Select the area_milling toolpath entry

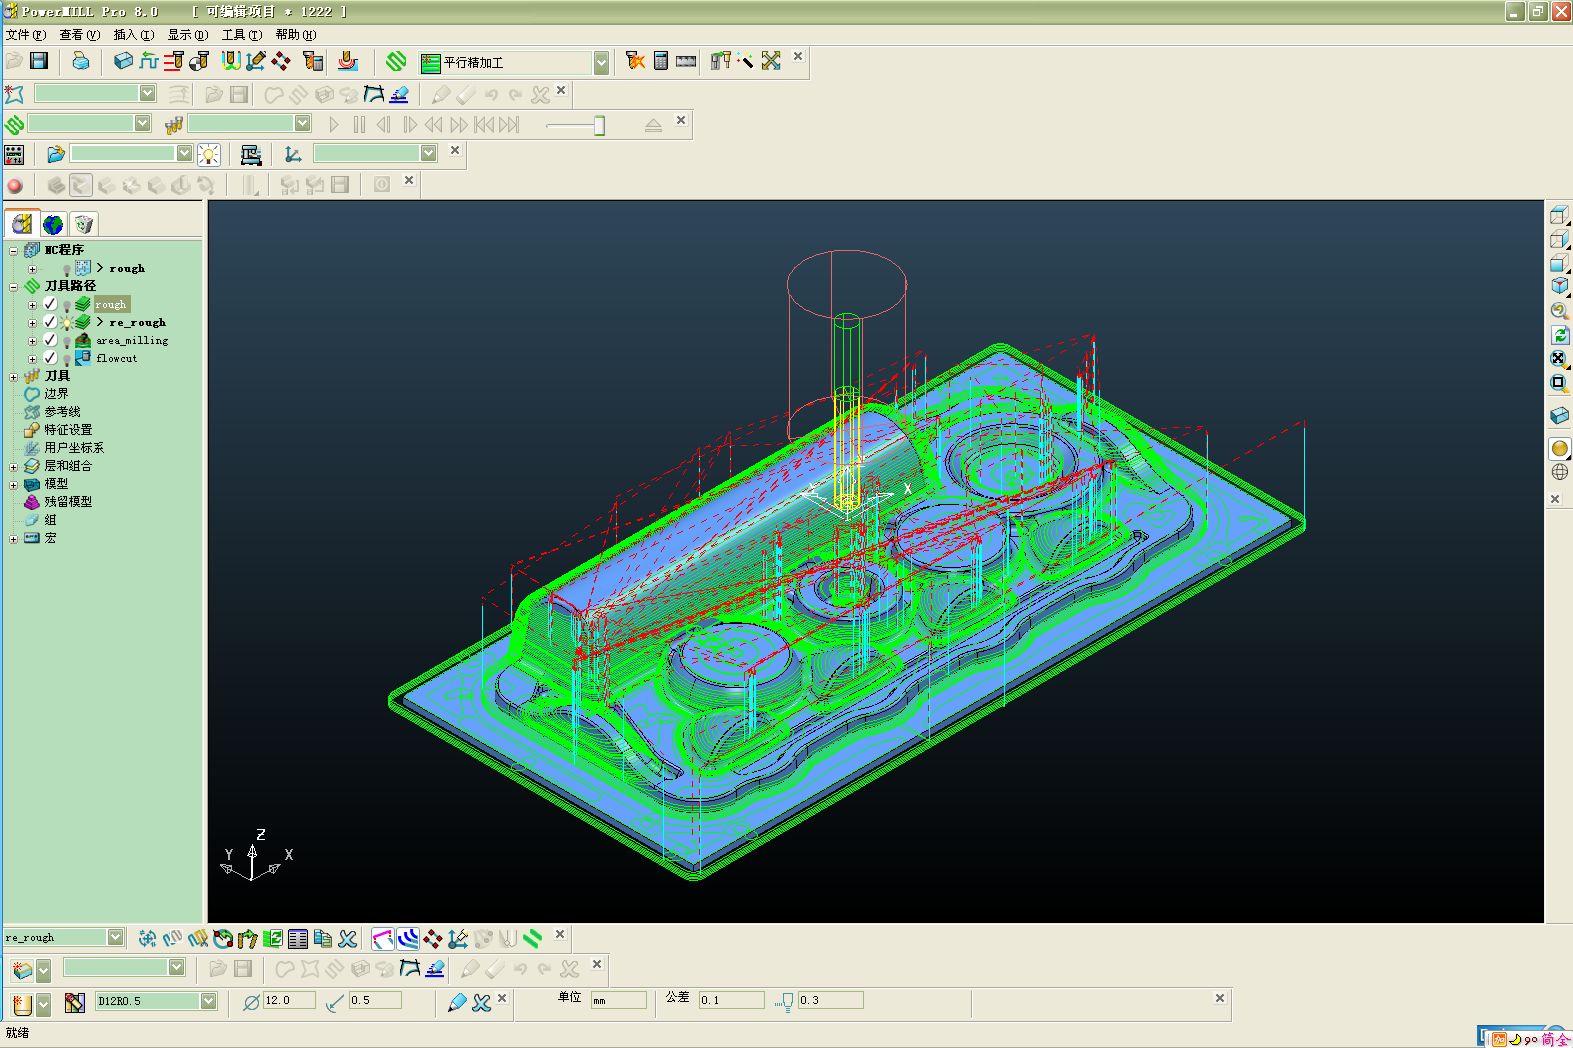(x=131, y=341)
